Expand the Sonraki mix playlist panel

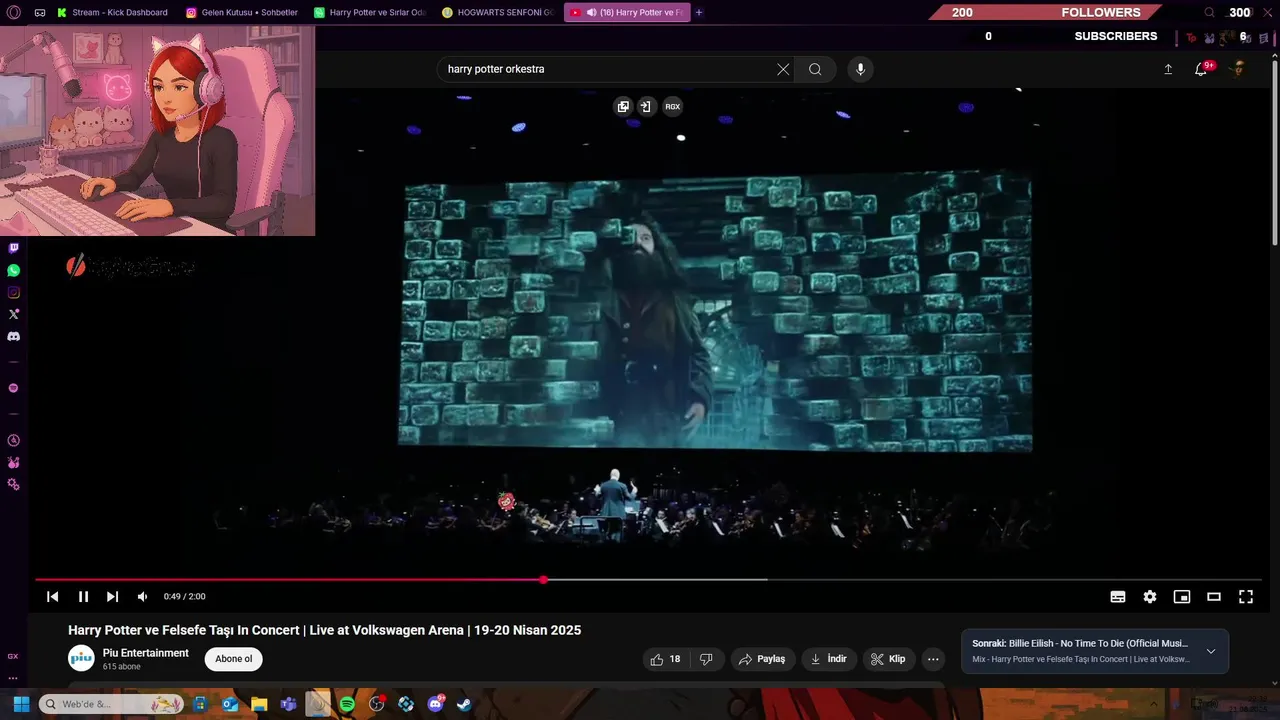tap(1211, 651)
